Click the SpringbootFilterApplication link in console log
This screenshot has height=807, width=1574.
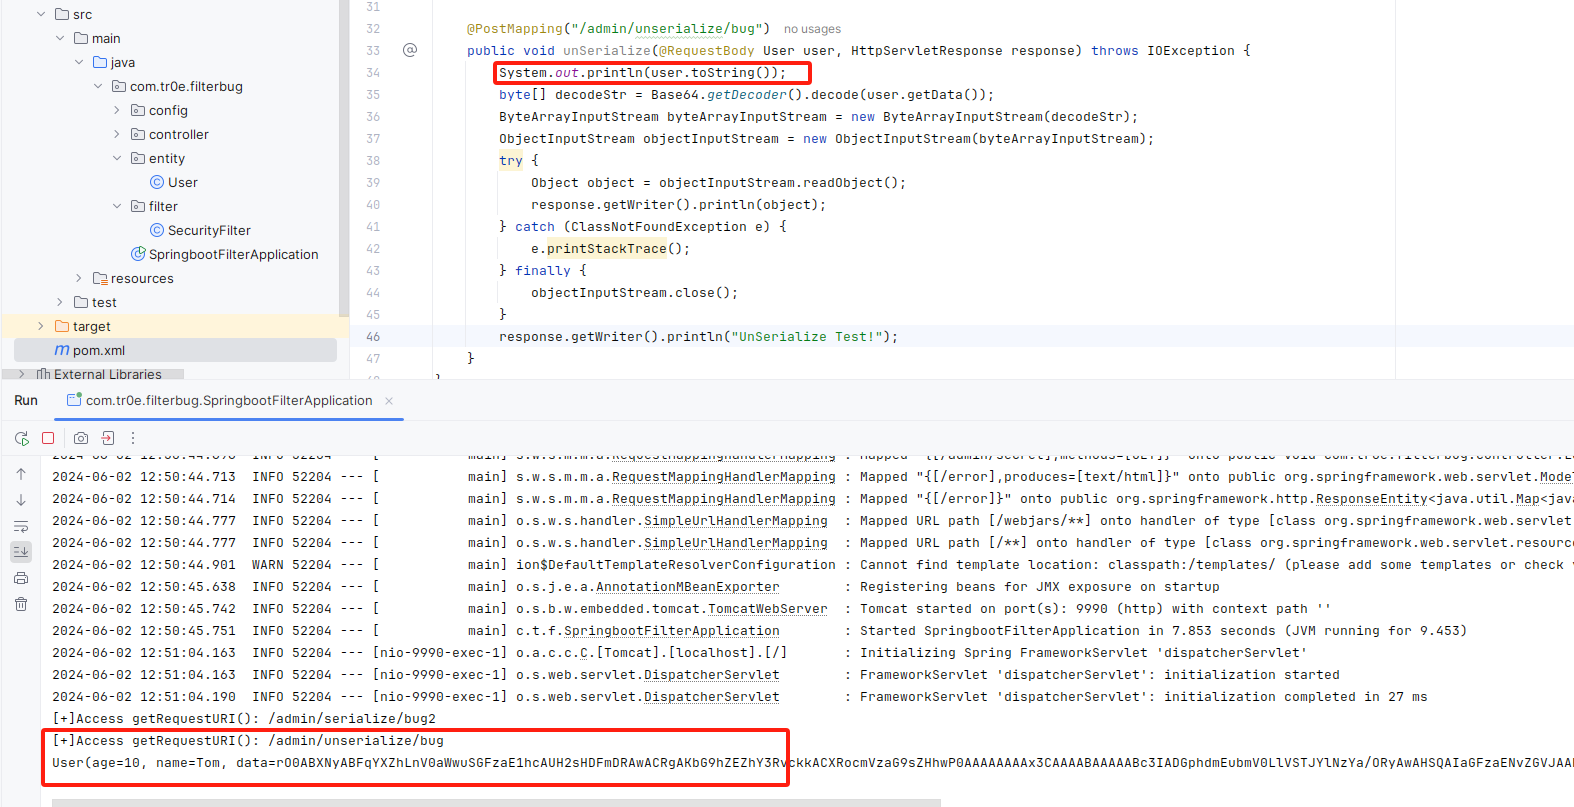point(671,631)
